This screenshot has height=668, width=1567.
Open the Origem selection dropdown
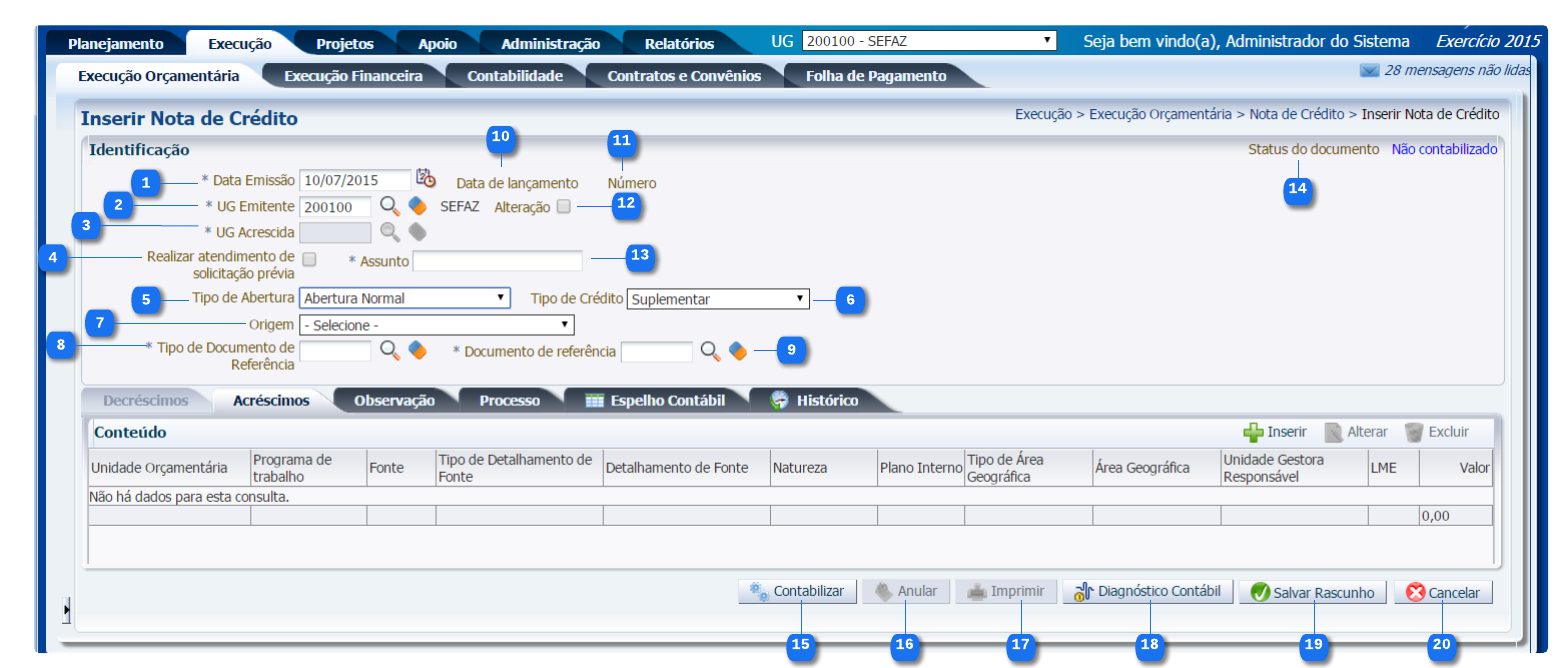(436, 325)
